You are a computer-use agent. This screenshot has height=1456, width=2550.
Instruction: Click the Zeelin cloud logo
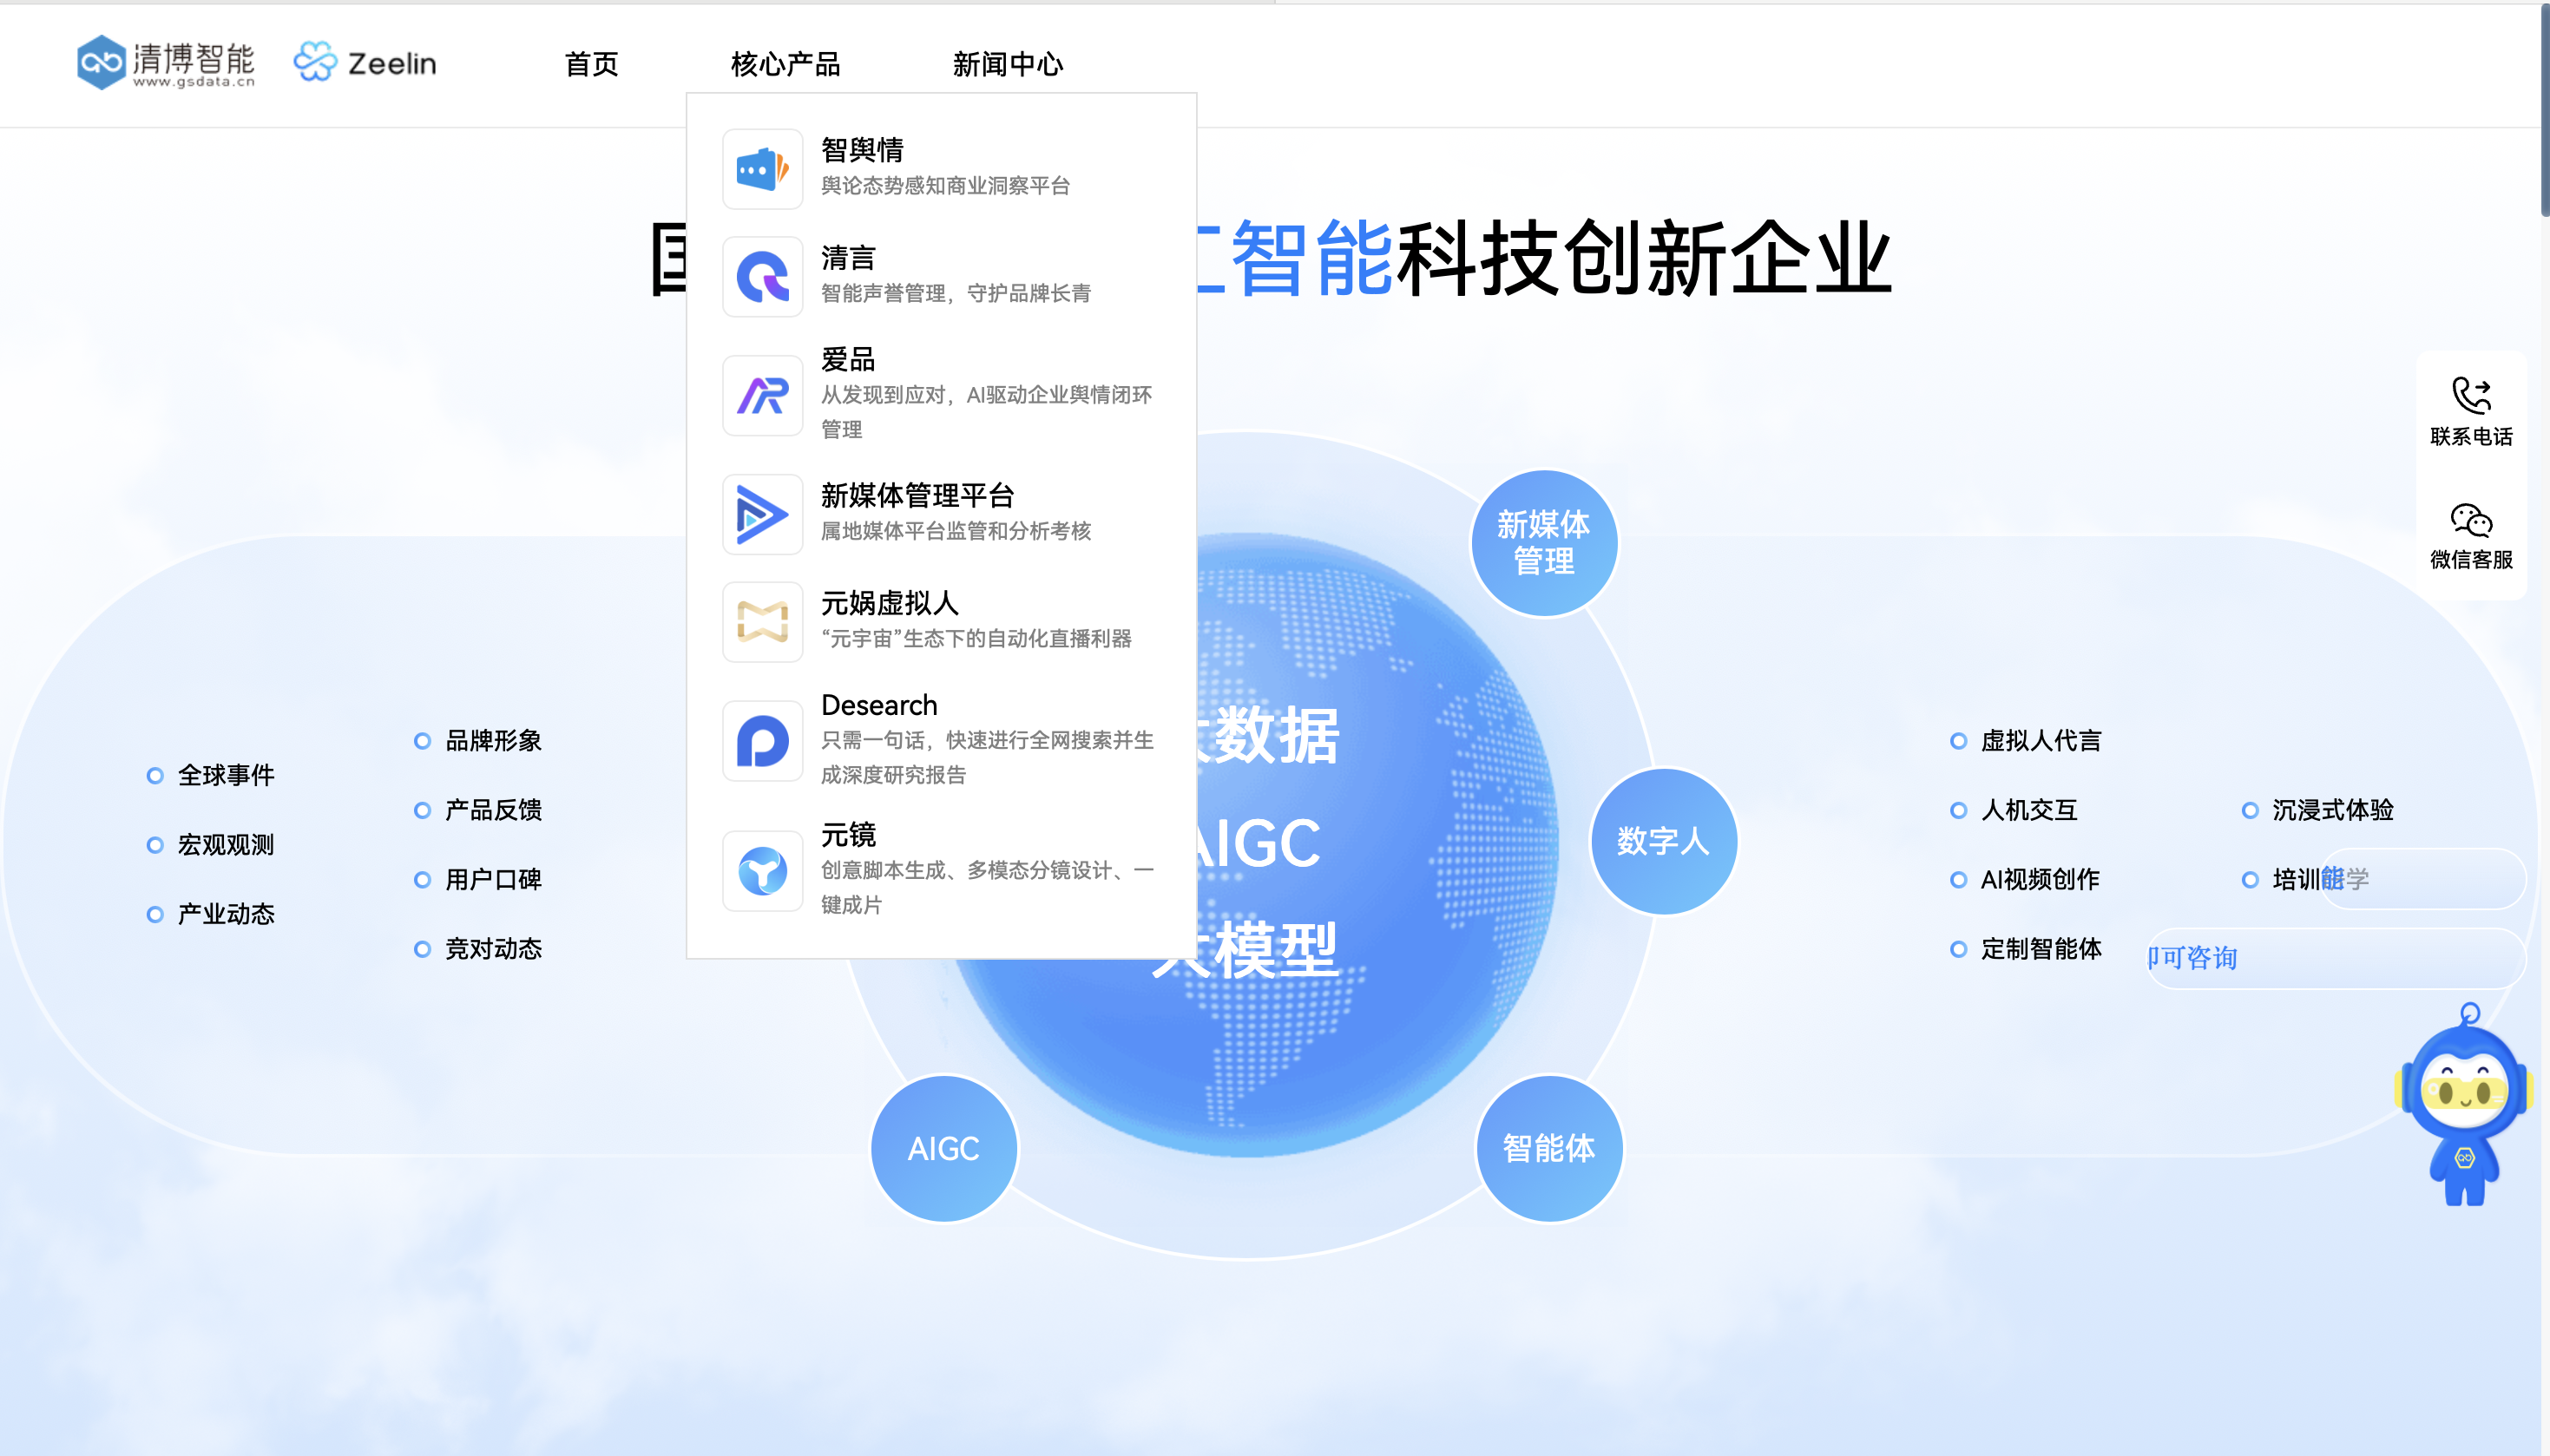(x=365, y=62)
